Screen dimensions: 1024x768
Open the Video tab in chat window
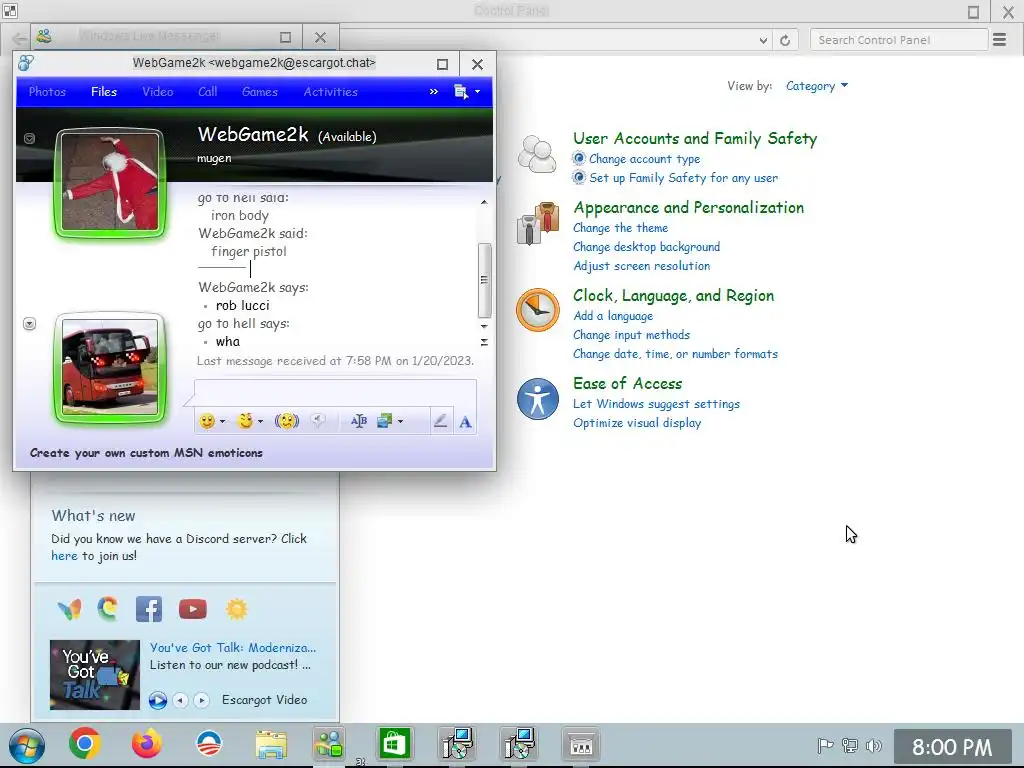[x=158, y=92]
